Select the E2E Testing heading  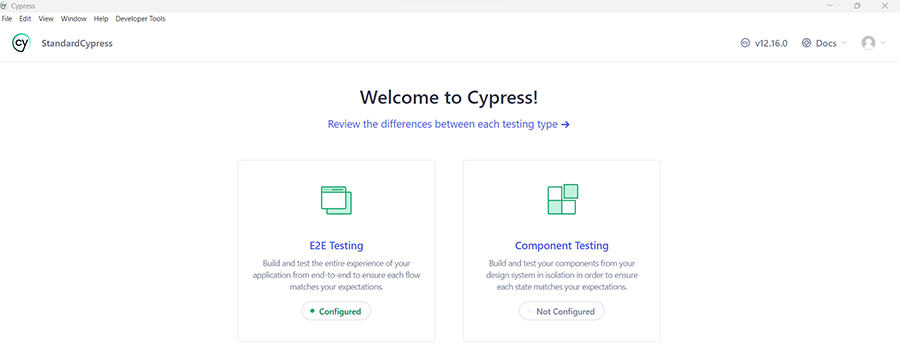tap(336, 246)
